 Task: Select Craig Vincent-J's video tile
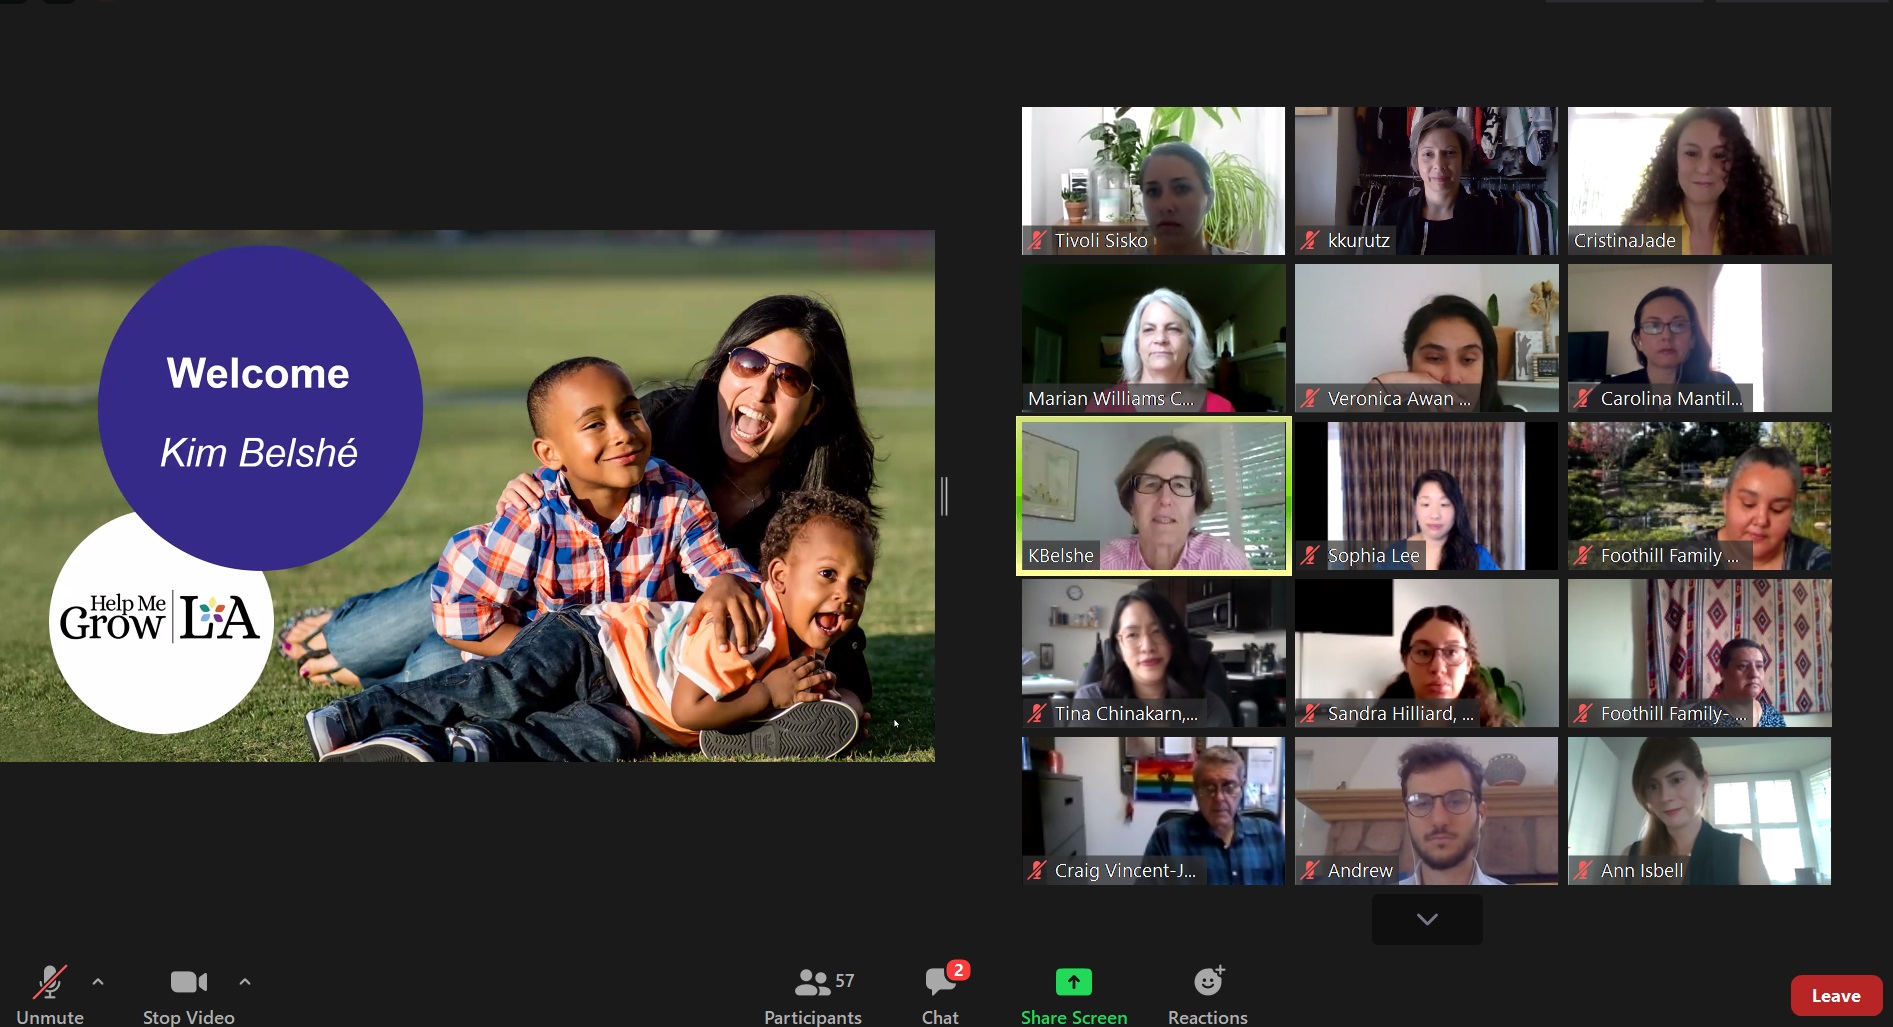coord(1153,811)
